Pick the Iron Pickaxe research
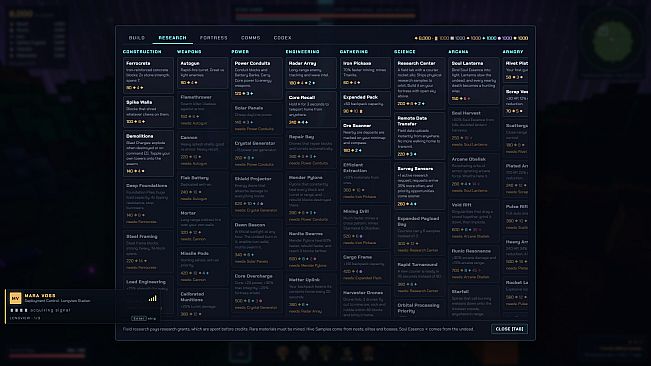 click(365, 73)
